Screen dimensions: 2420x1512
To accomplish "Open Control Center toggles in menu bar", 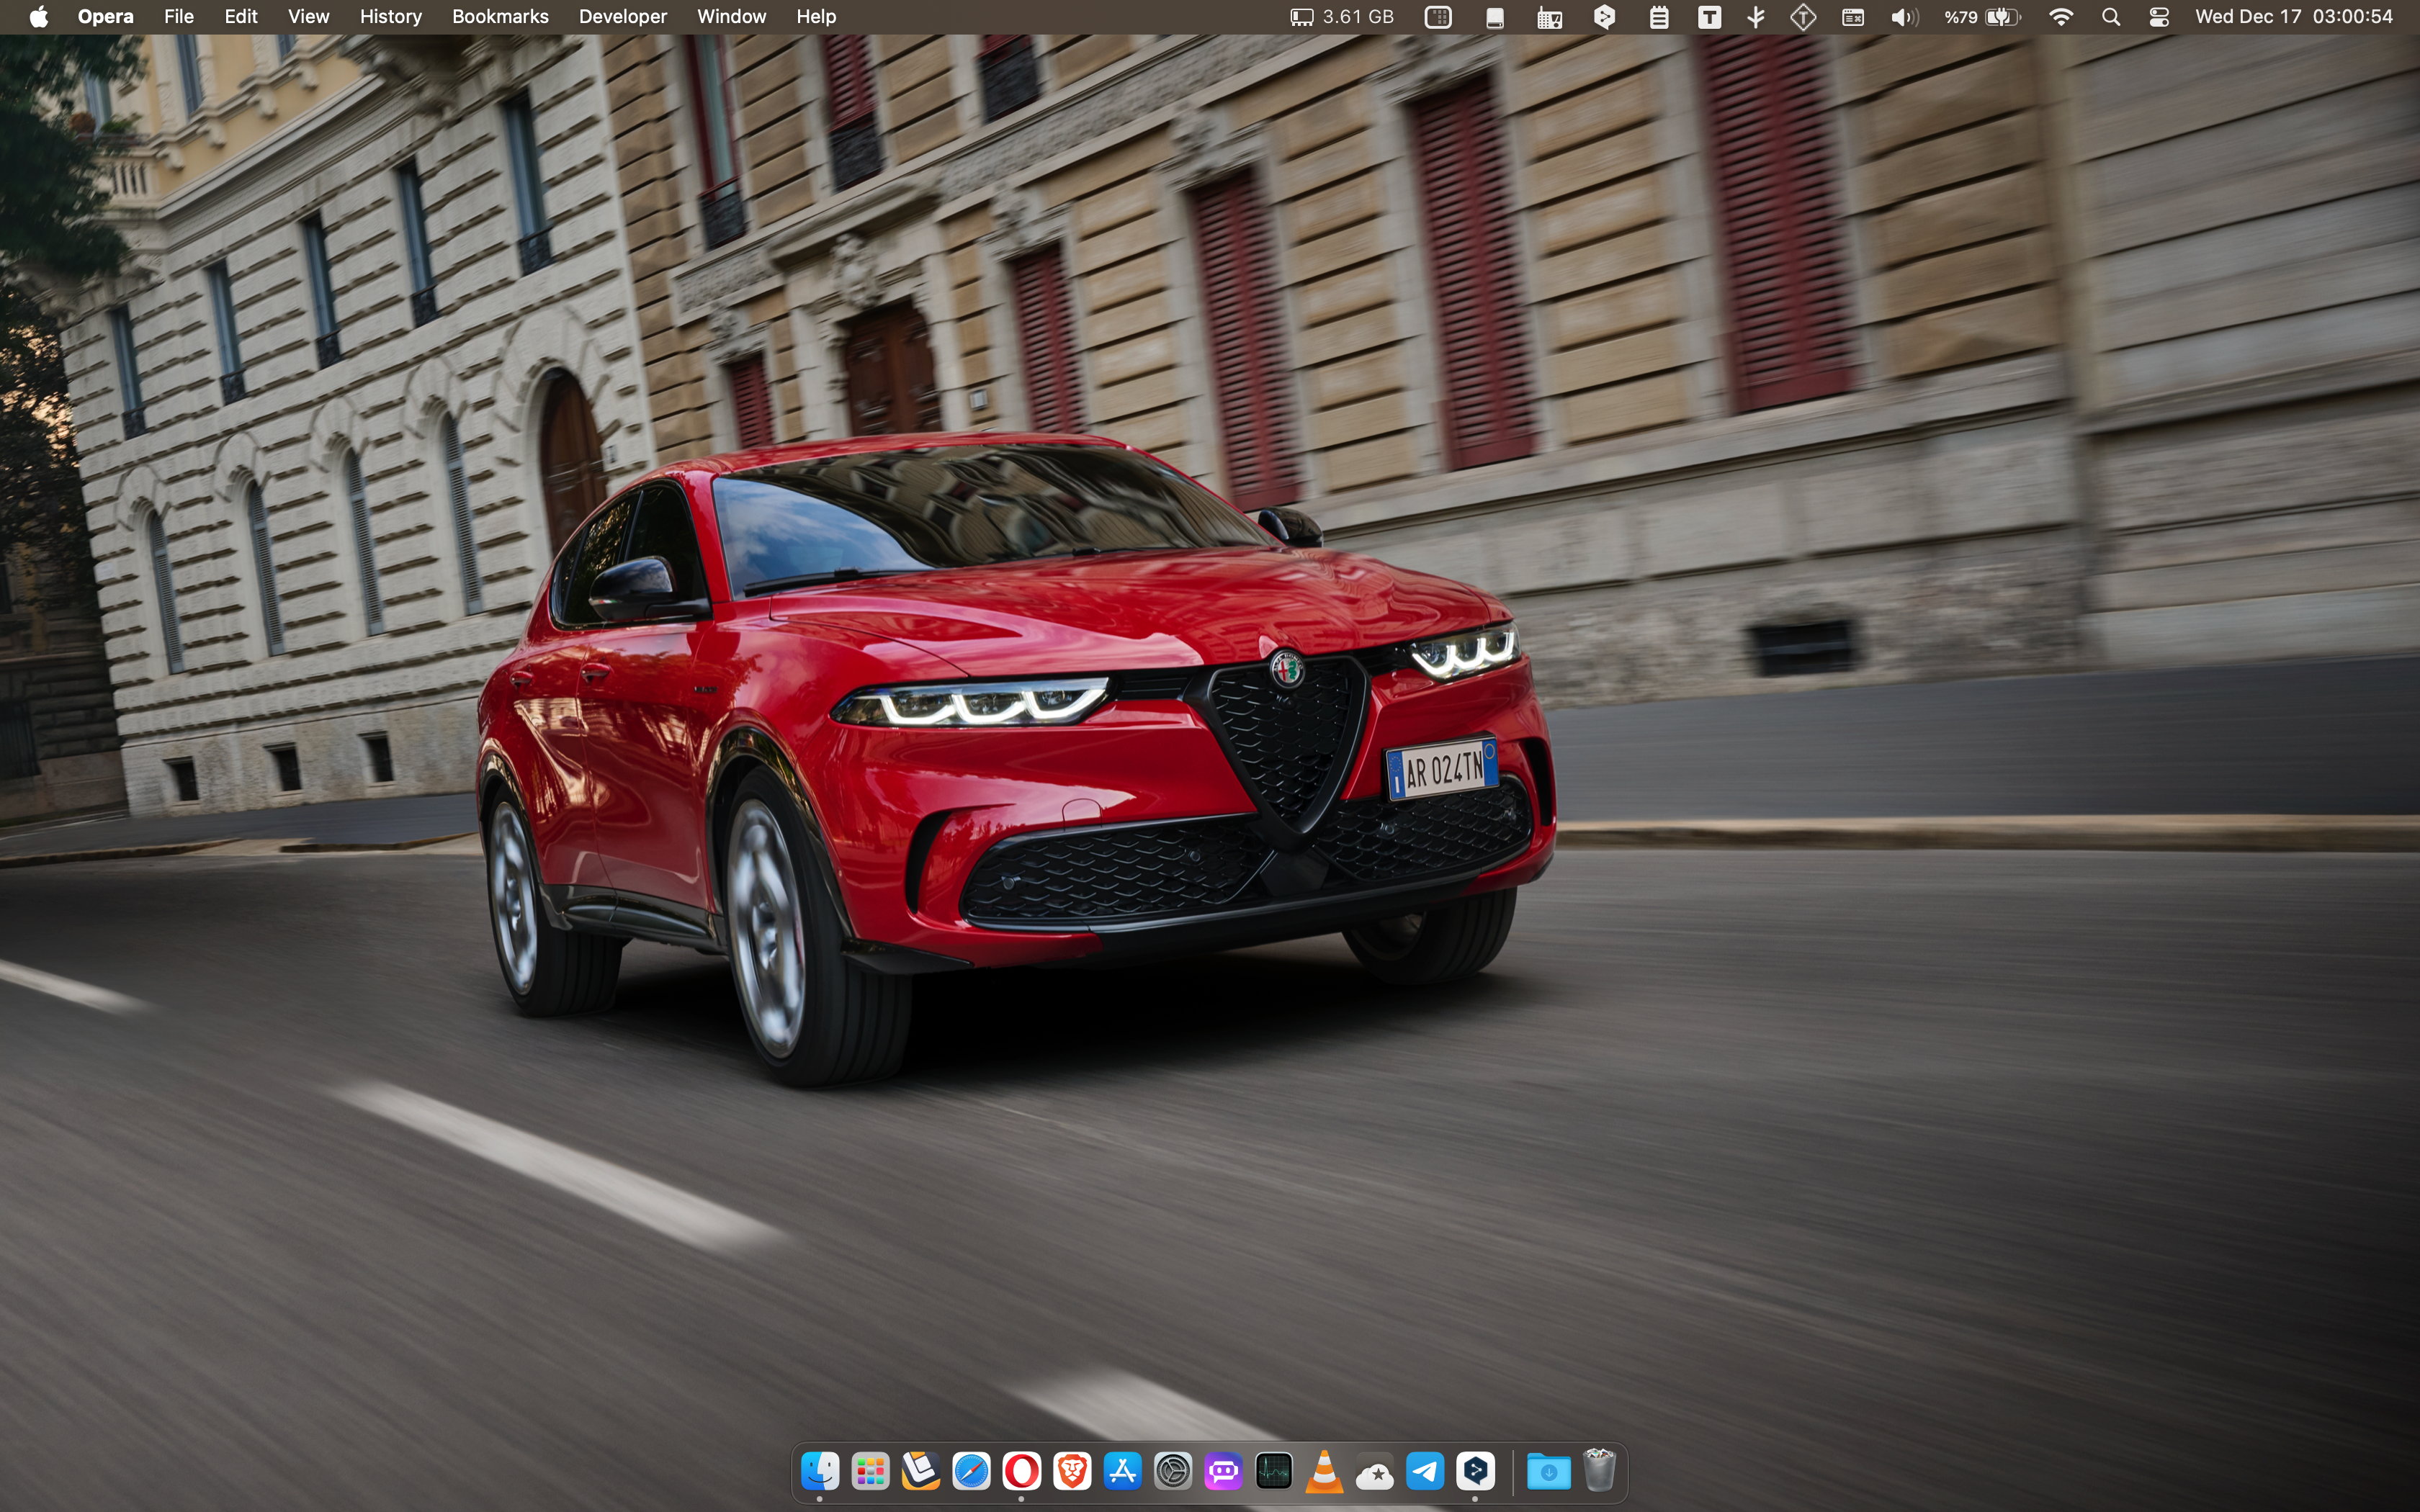I will click(2159, 17).
